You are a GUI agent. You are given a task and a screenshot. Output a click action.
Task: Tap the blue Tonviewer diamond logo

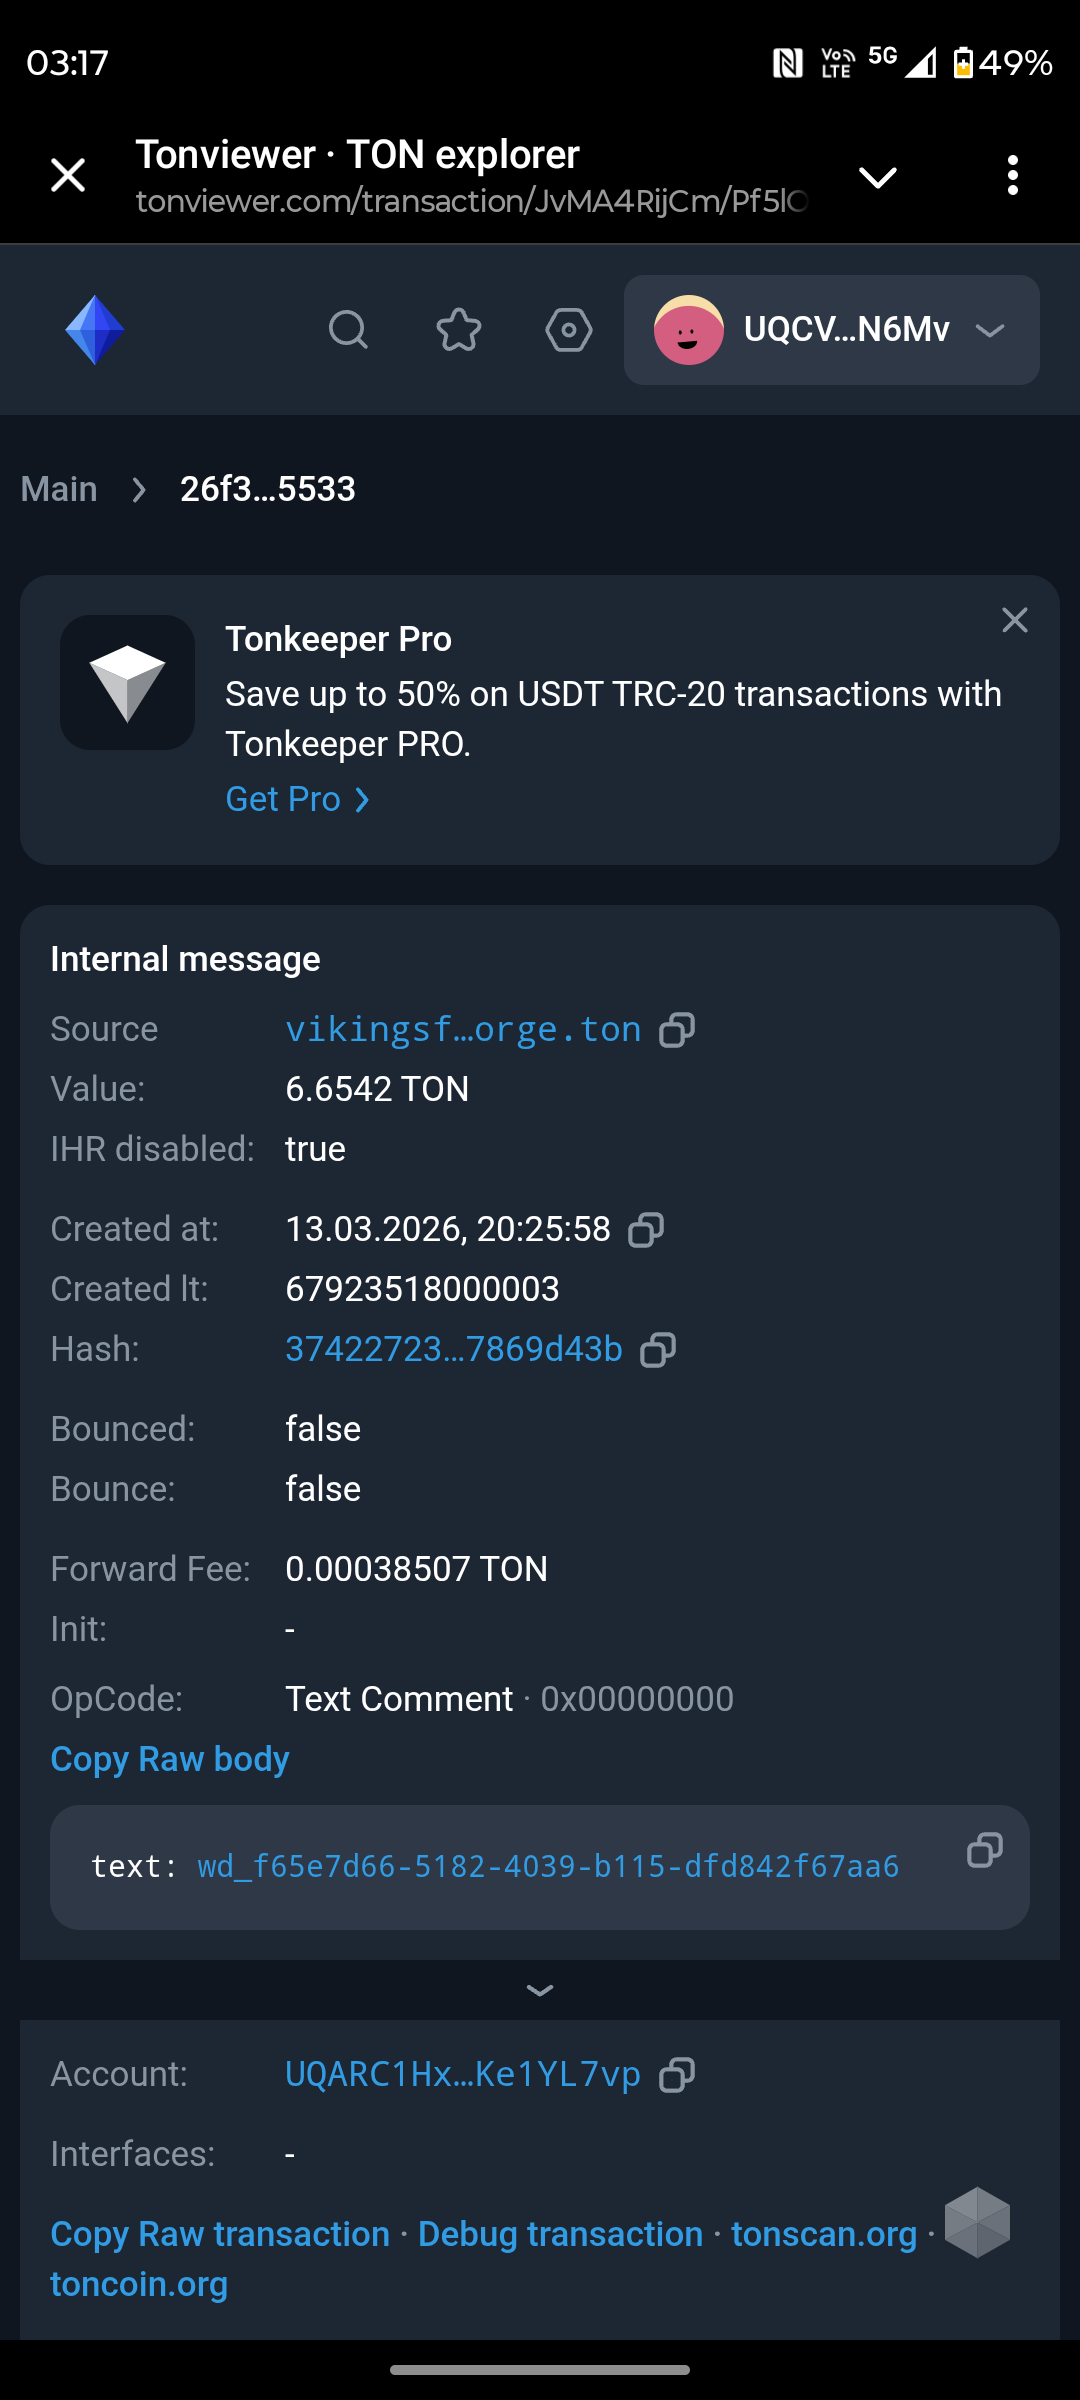95,330
